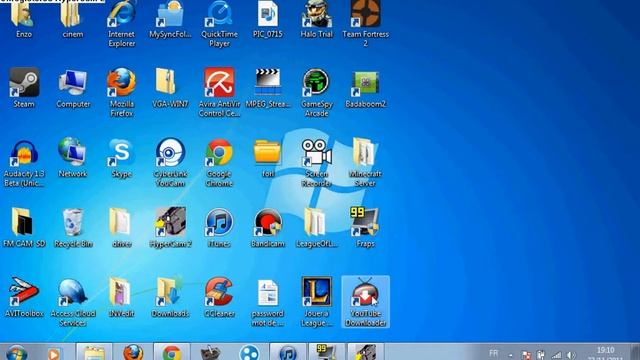Open the fori folder
The width and height of the screenshot is (640, 360).
pyautogui.click(x=268, y=158)
